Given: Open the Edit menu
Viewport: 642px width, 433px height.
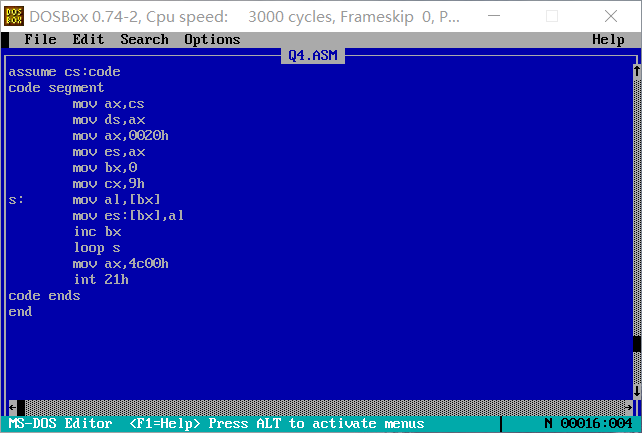Looking at the screenshot, I should [88, 40].
